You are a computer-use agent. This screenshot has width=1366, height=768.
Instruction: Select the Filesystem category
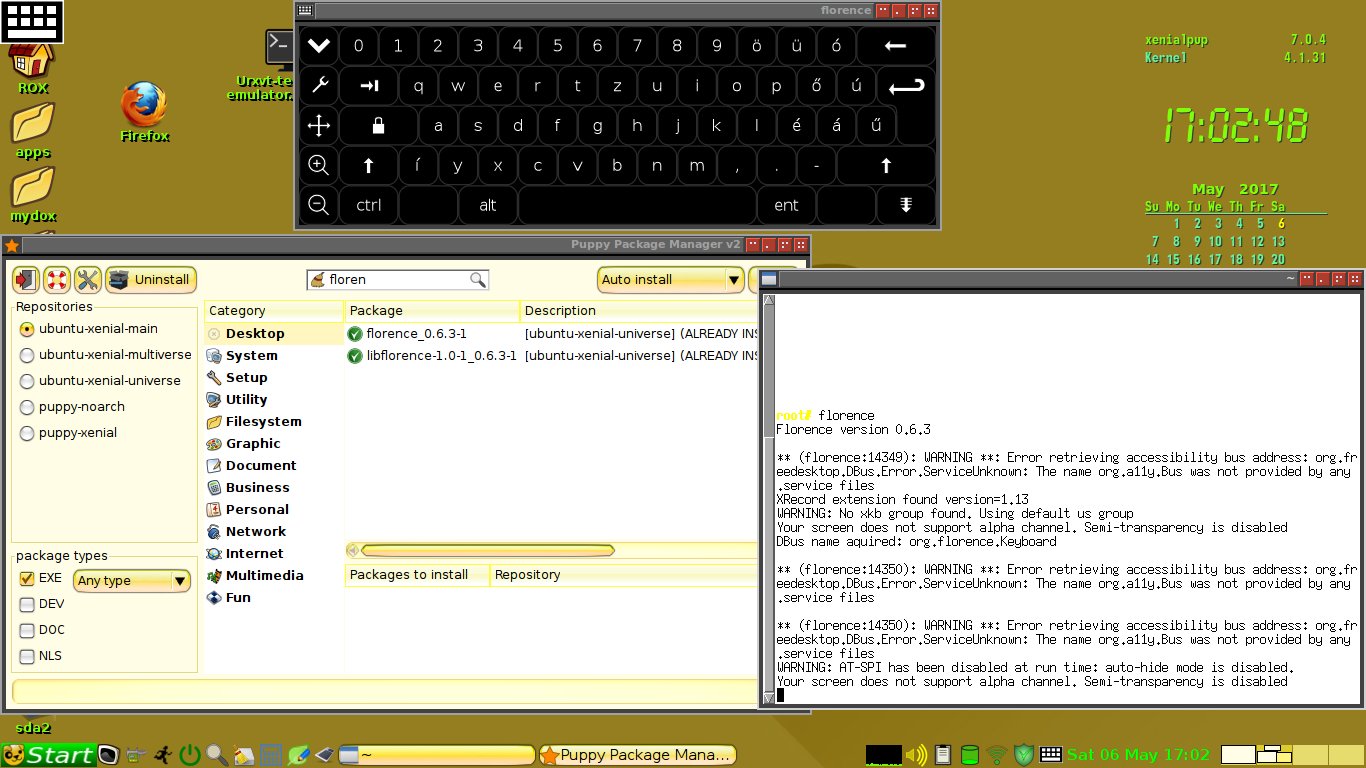click(274, 422)
